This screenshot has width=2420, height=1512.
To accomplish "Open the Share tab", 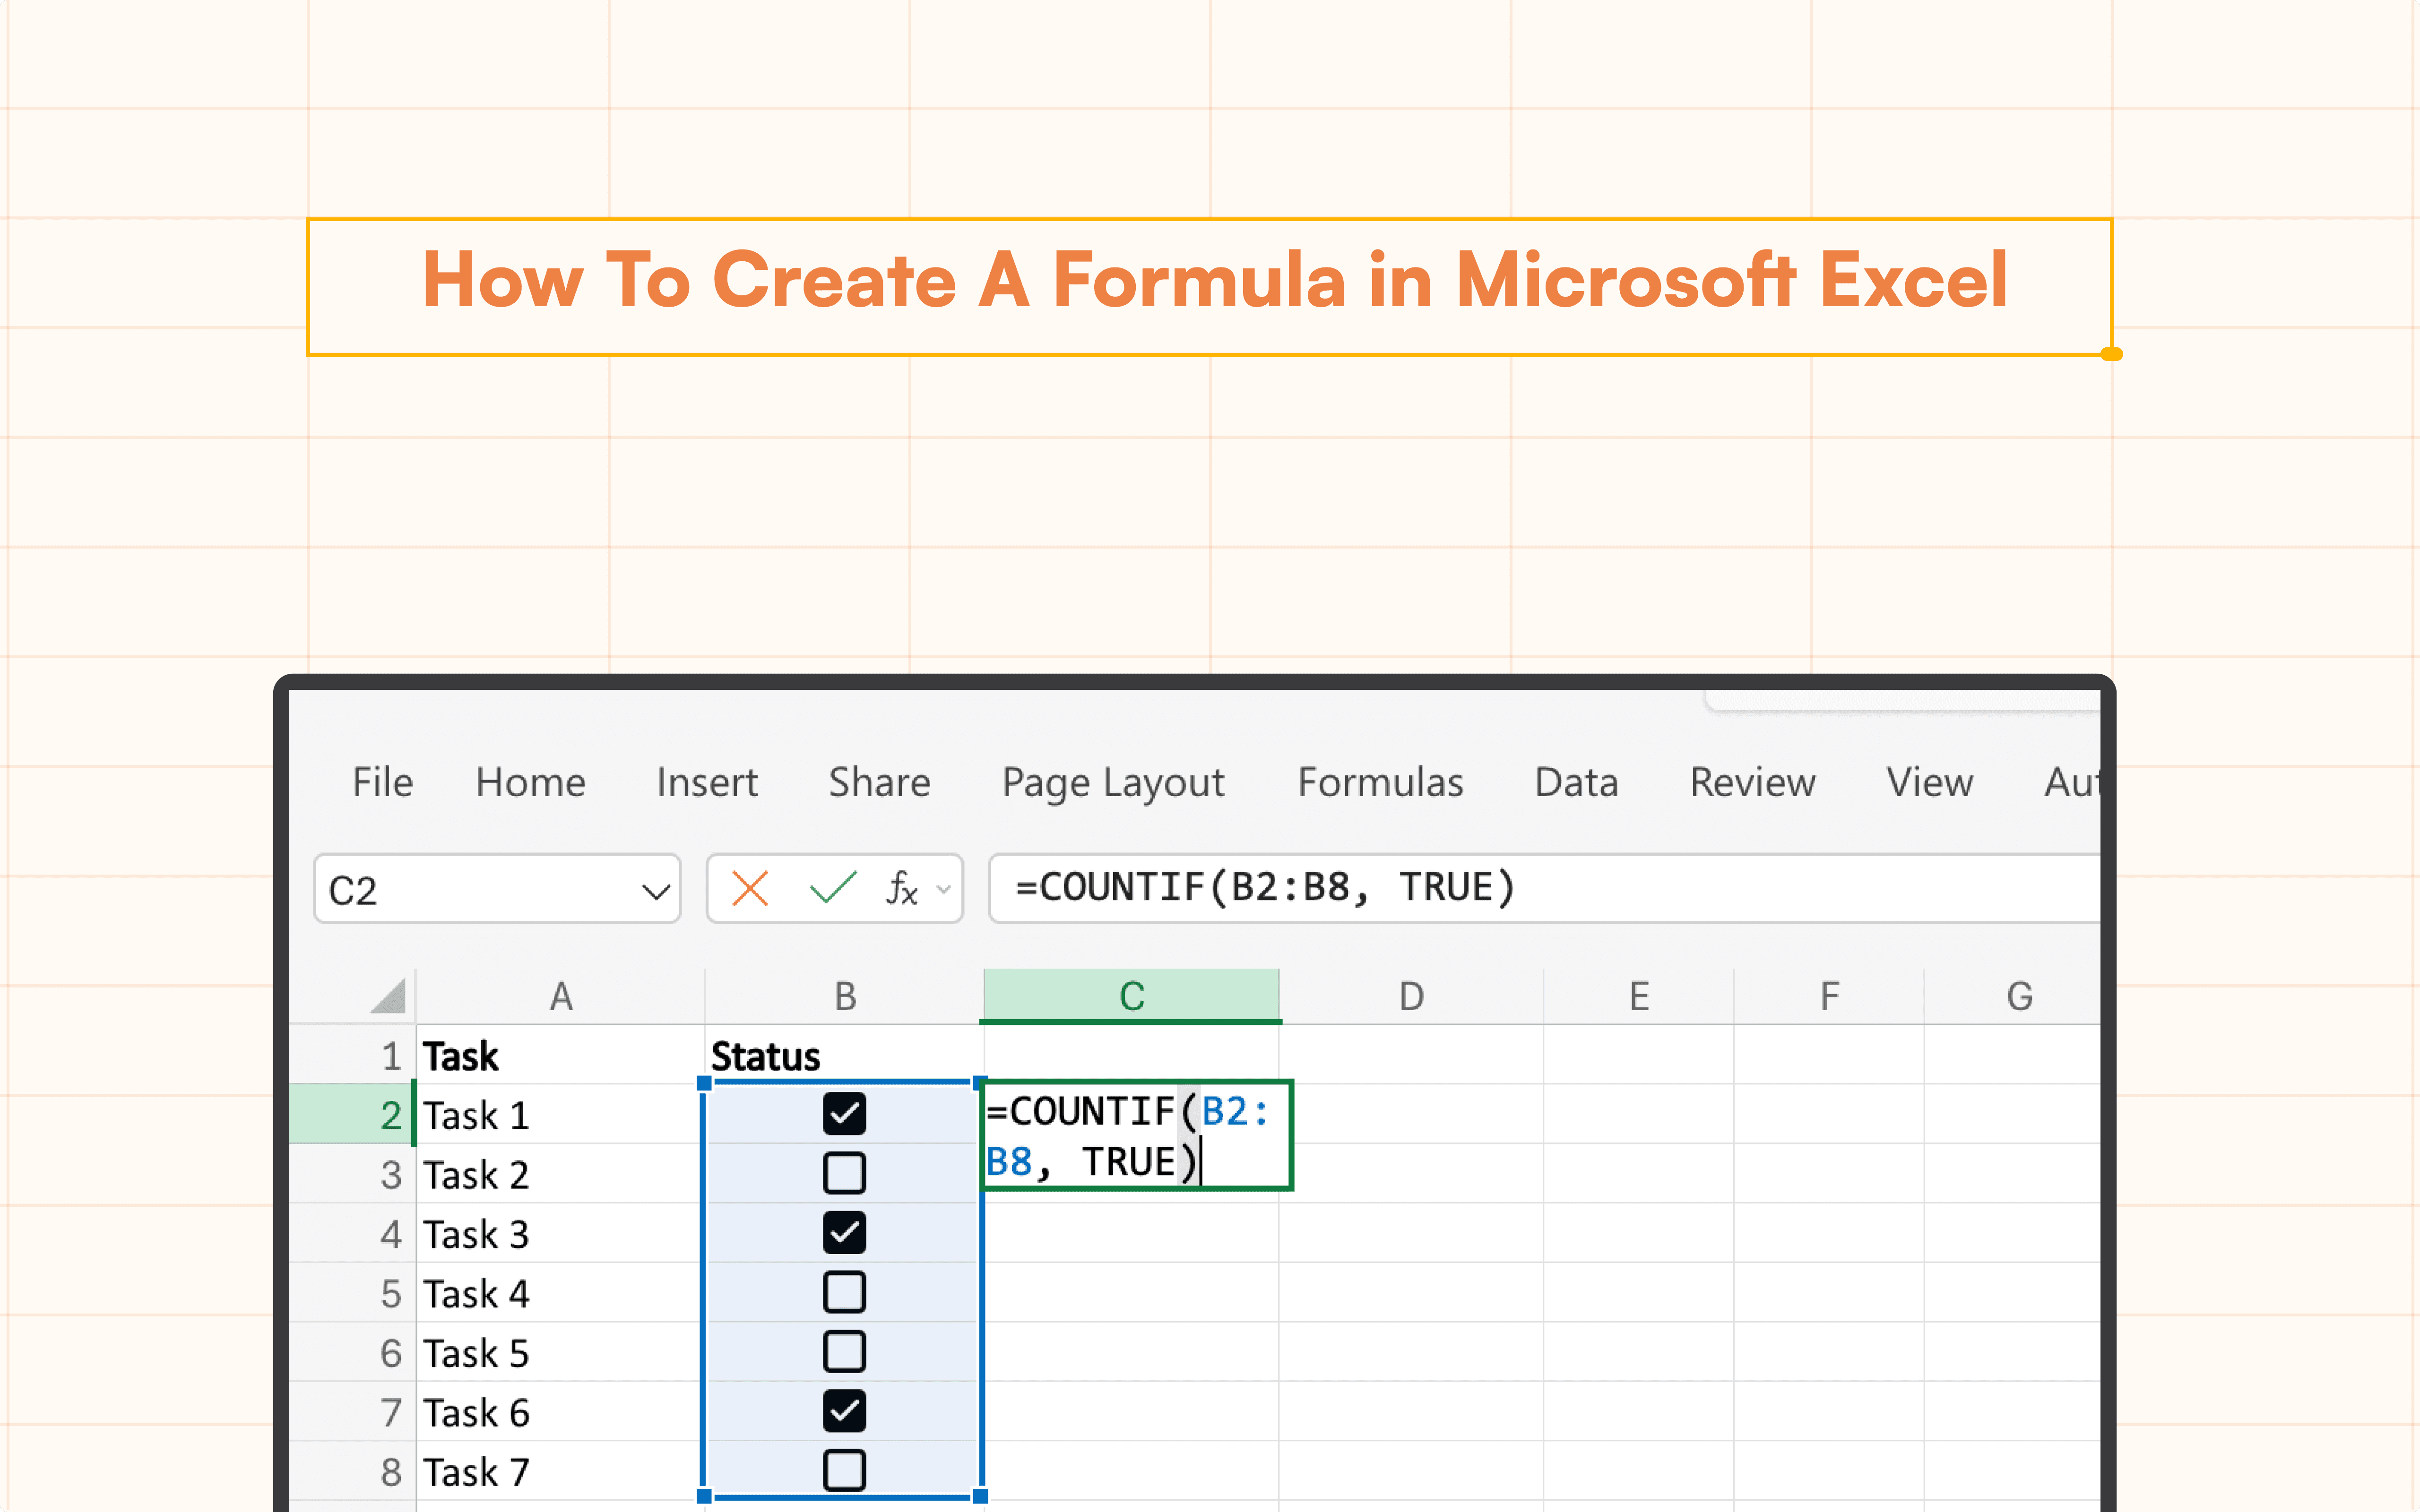I will pos(879,782).
